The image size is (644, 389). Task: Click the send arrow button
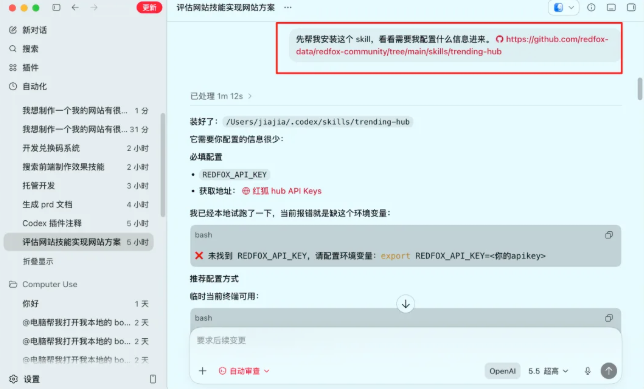point(609,371)
